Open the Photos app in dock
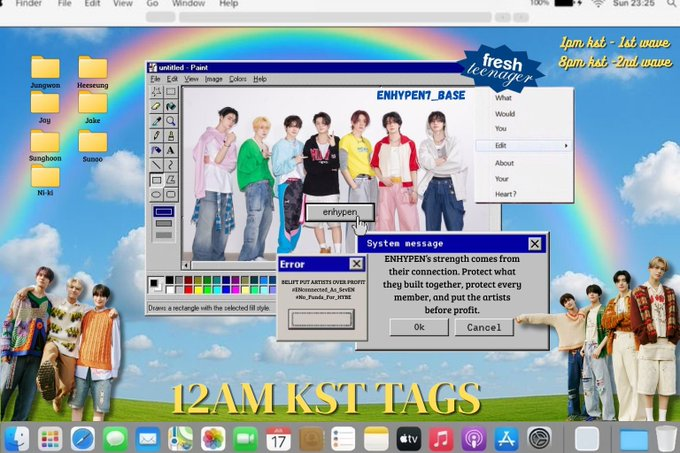 pyautogui.click(x=213, y=439)
